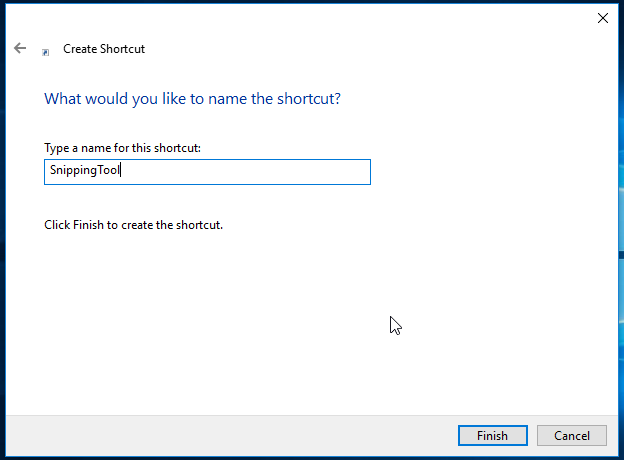Click the gray footer bar left of Finish
Image resolution: width=624 pixels, height=460 pixels.
231,436
